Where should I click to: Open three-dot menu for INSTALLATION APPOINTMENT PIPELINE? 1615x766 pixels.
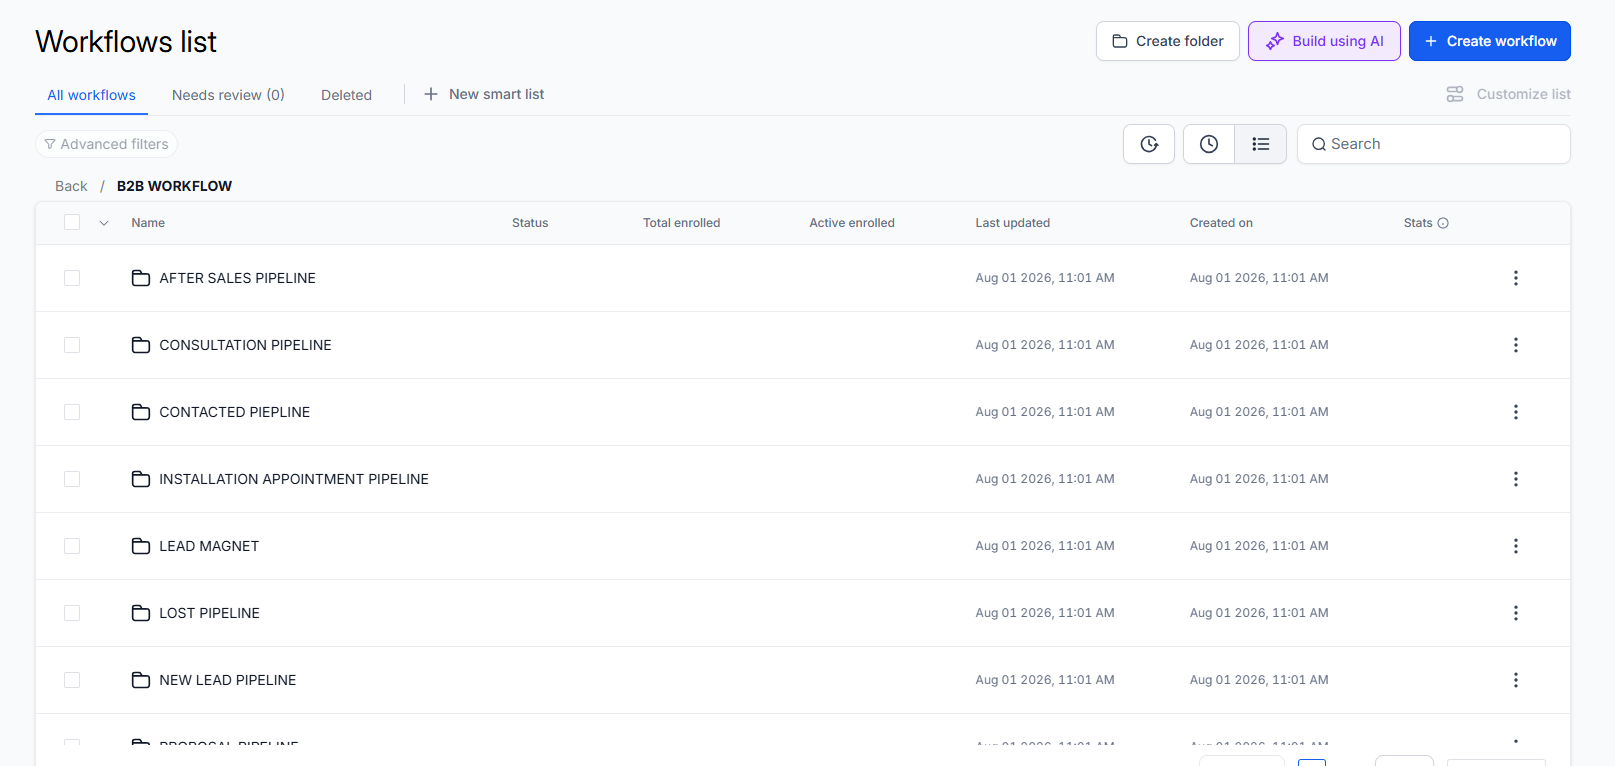pyautogui.click(x=1515, y=479)
